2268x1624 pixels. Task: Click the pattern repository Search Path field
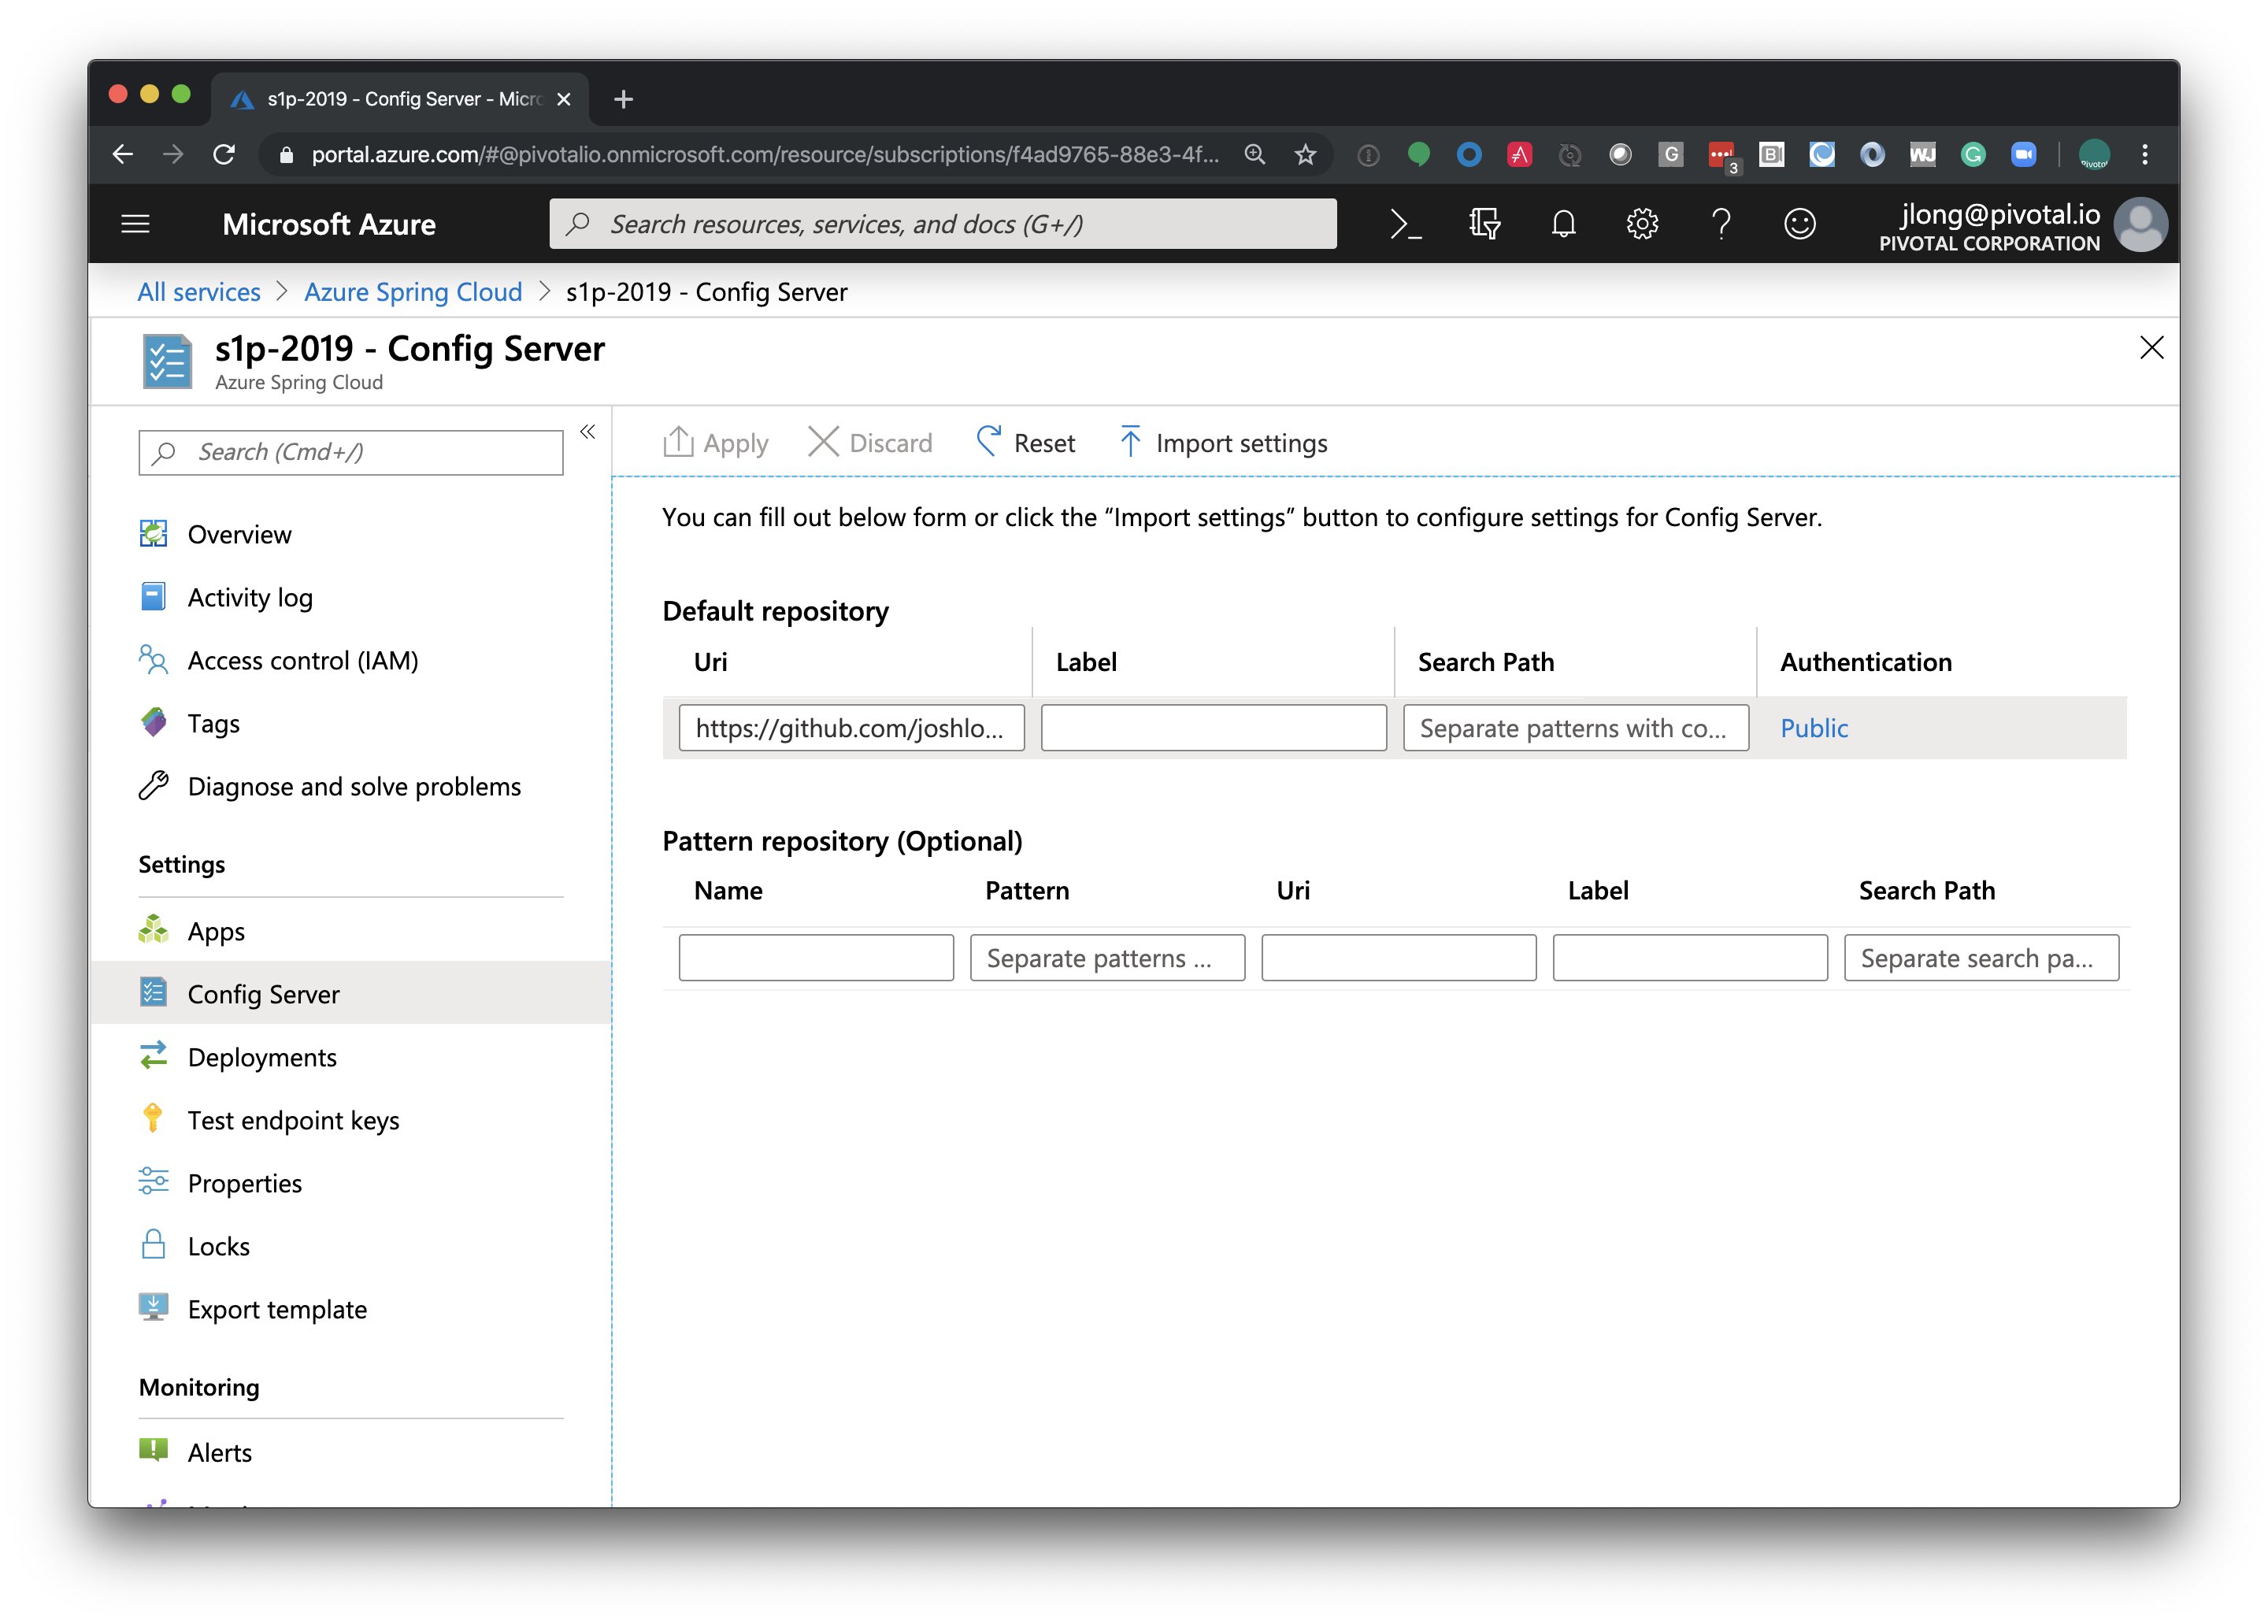[x=1981, y=958]
